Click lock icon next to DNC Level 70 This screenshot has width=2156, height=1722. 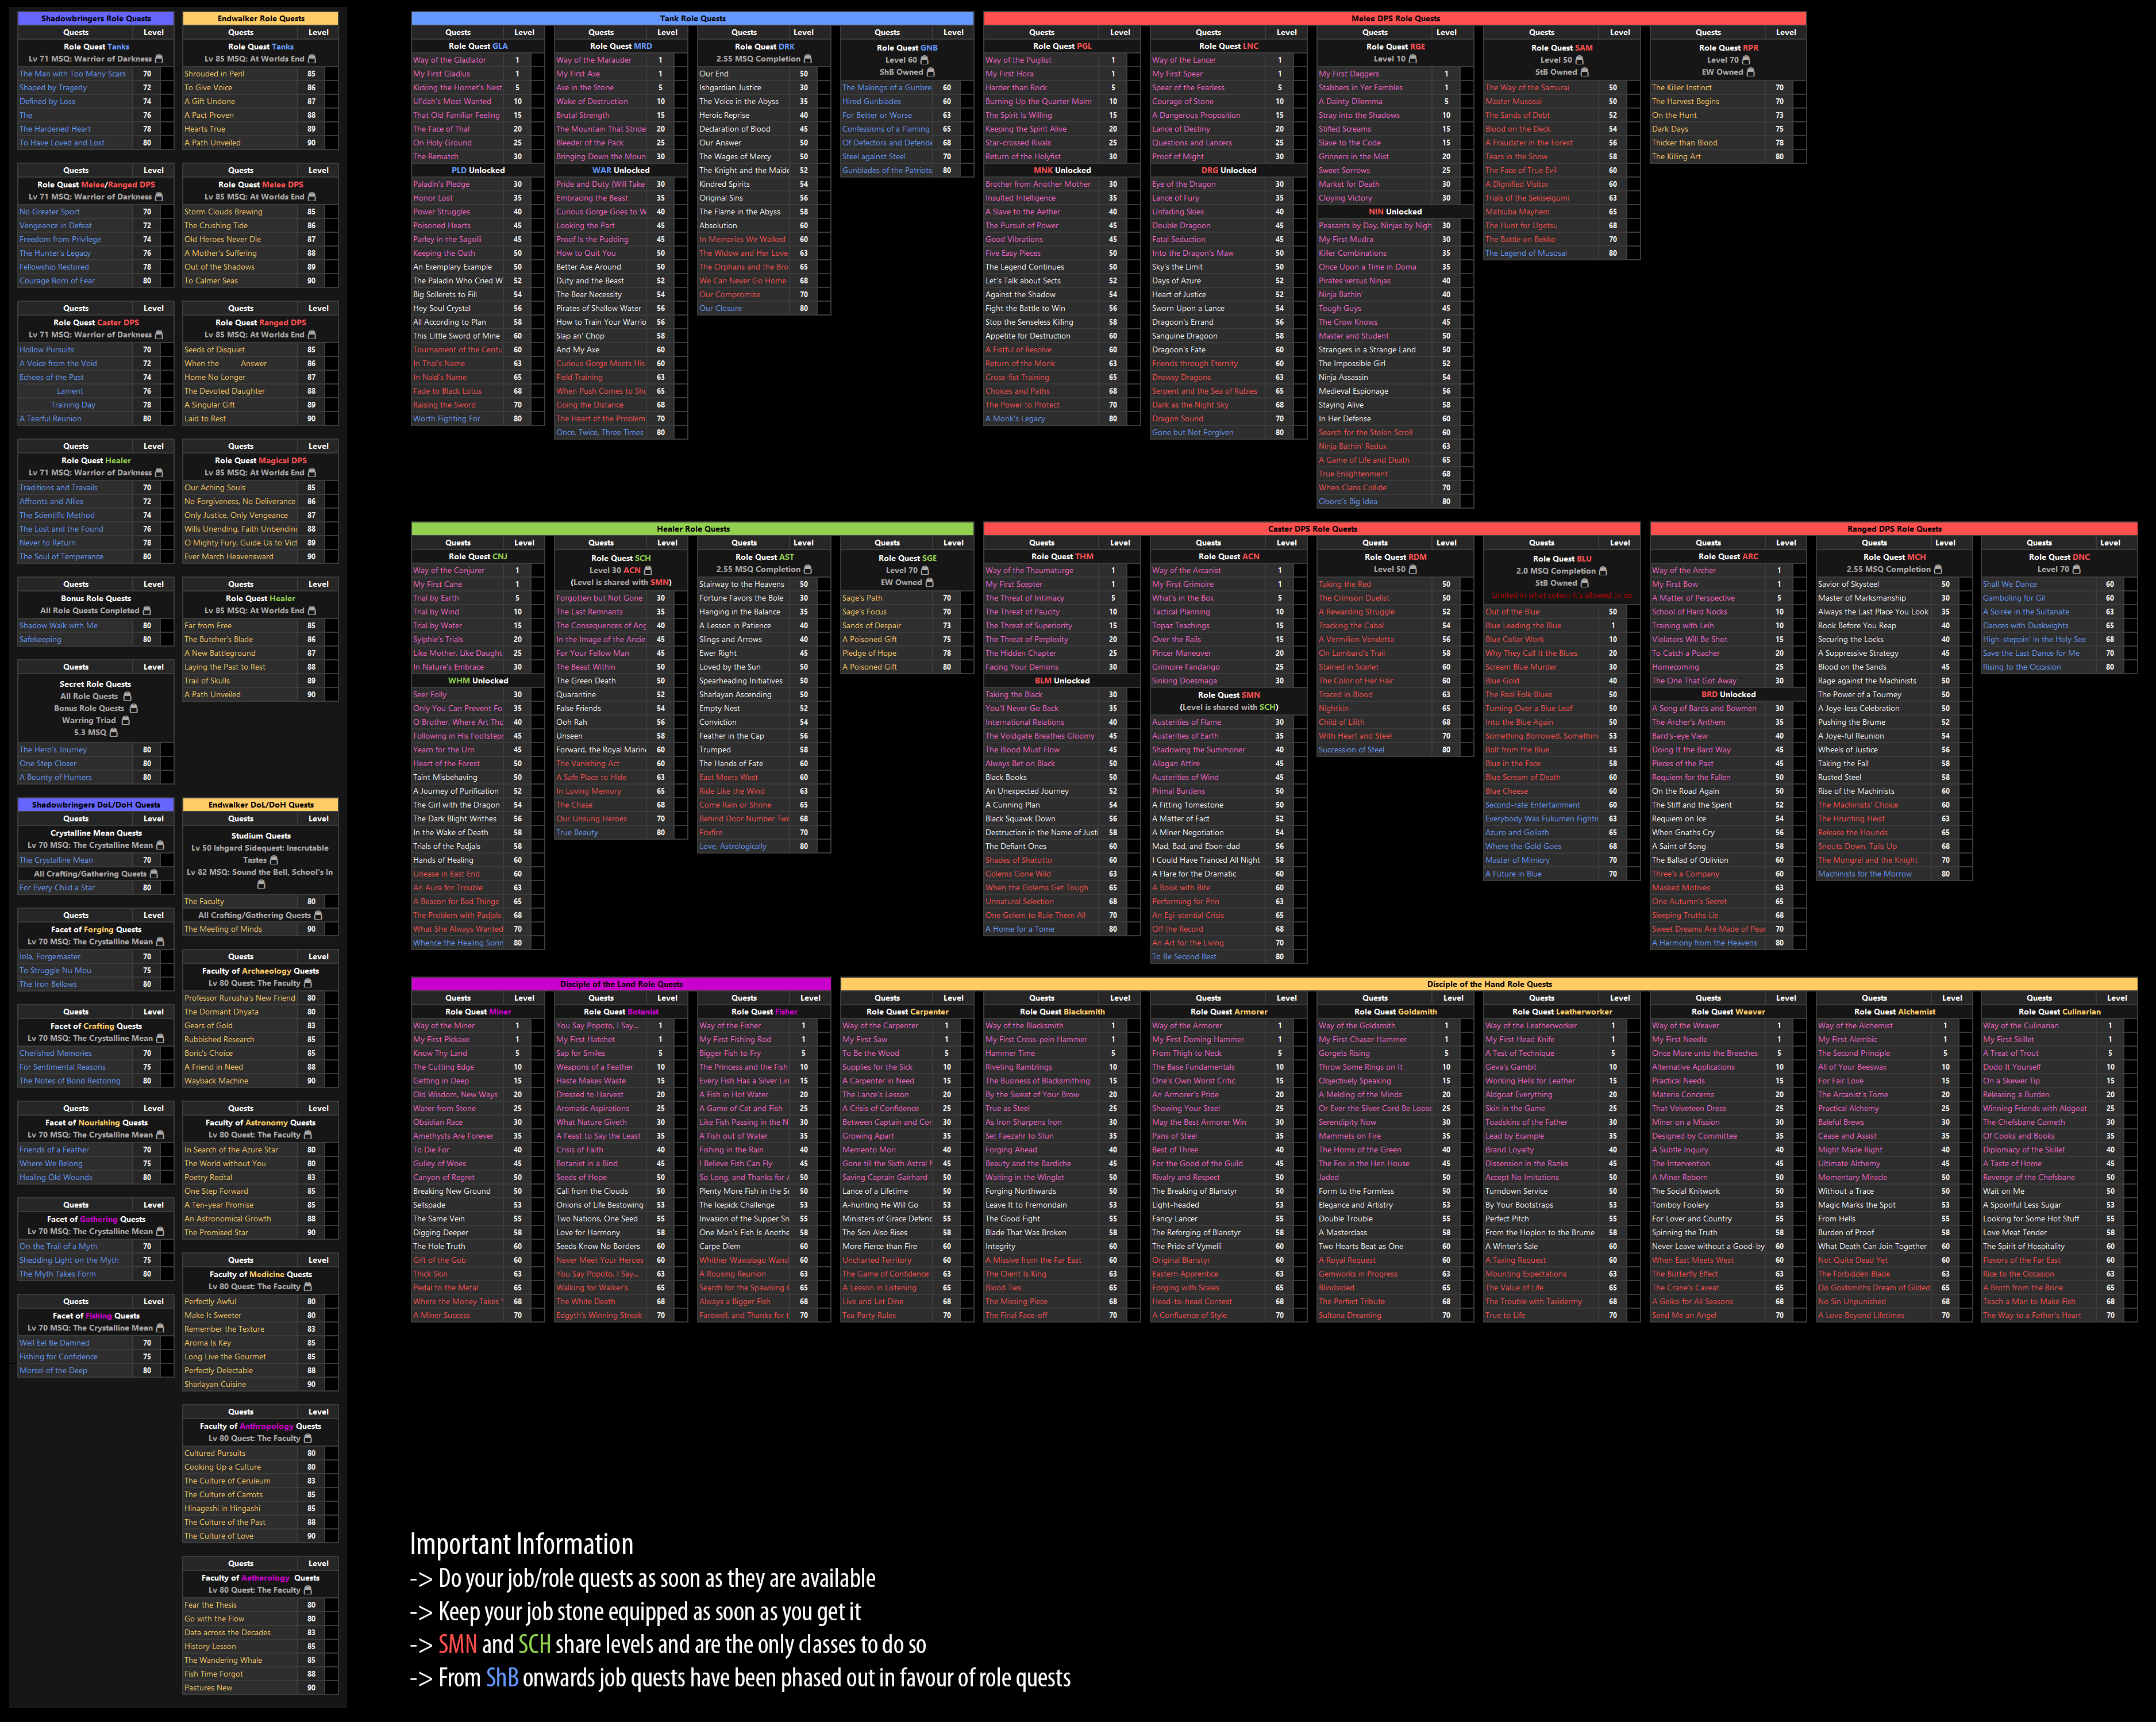2077,569
